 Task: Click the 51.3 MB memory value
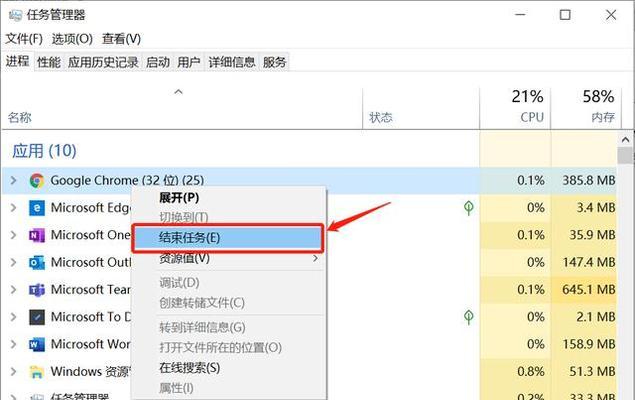point(592,371)
